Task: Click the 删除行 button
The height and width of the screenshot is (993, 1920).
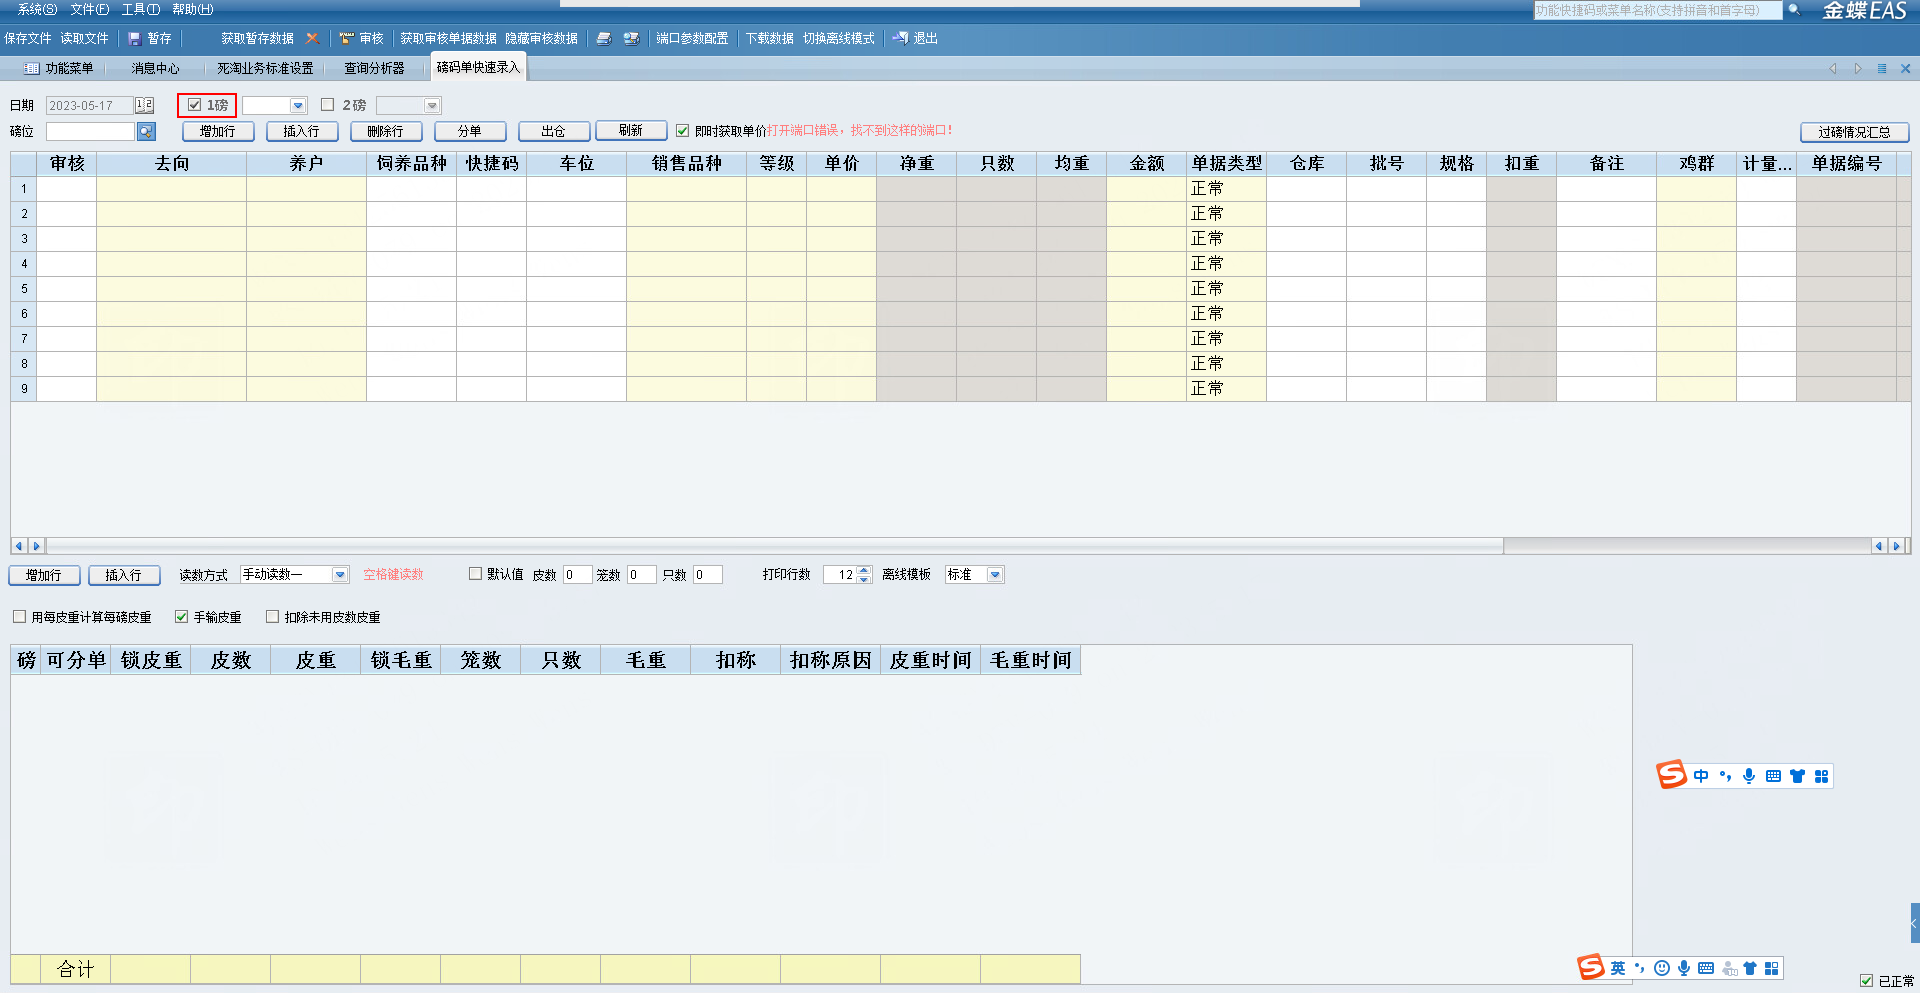Action: pyautogui.click(x=386, y=131)
